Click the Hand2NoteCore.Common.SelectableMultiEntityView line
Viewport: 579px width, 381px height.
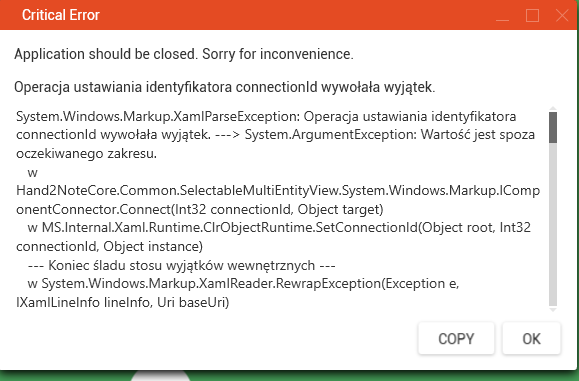278,190
